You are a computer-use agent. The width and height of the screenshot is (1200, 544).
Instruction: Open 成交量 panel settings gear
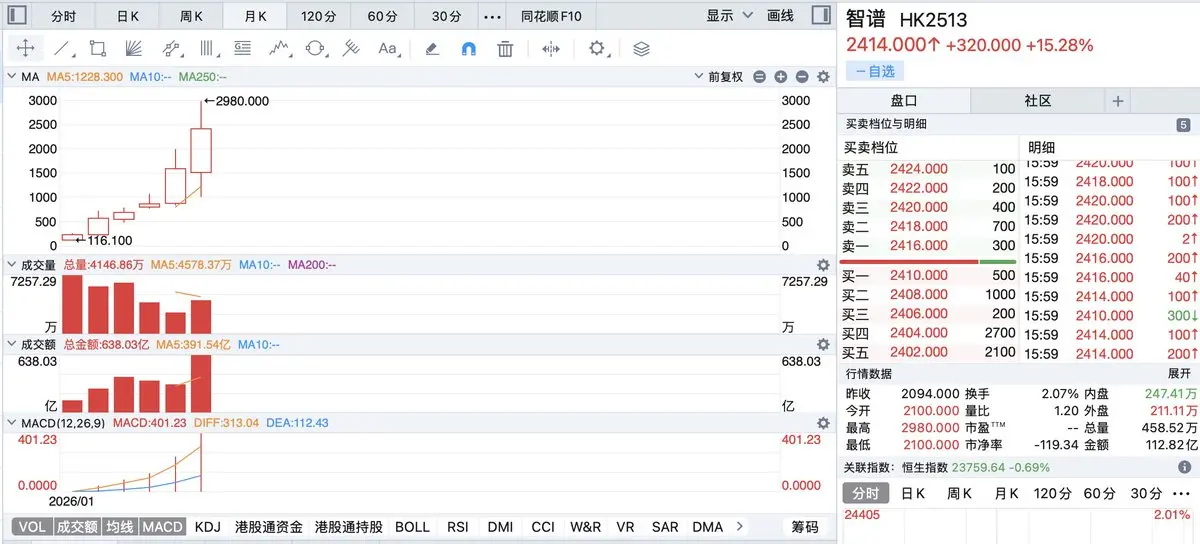(823, 265)
